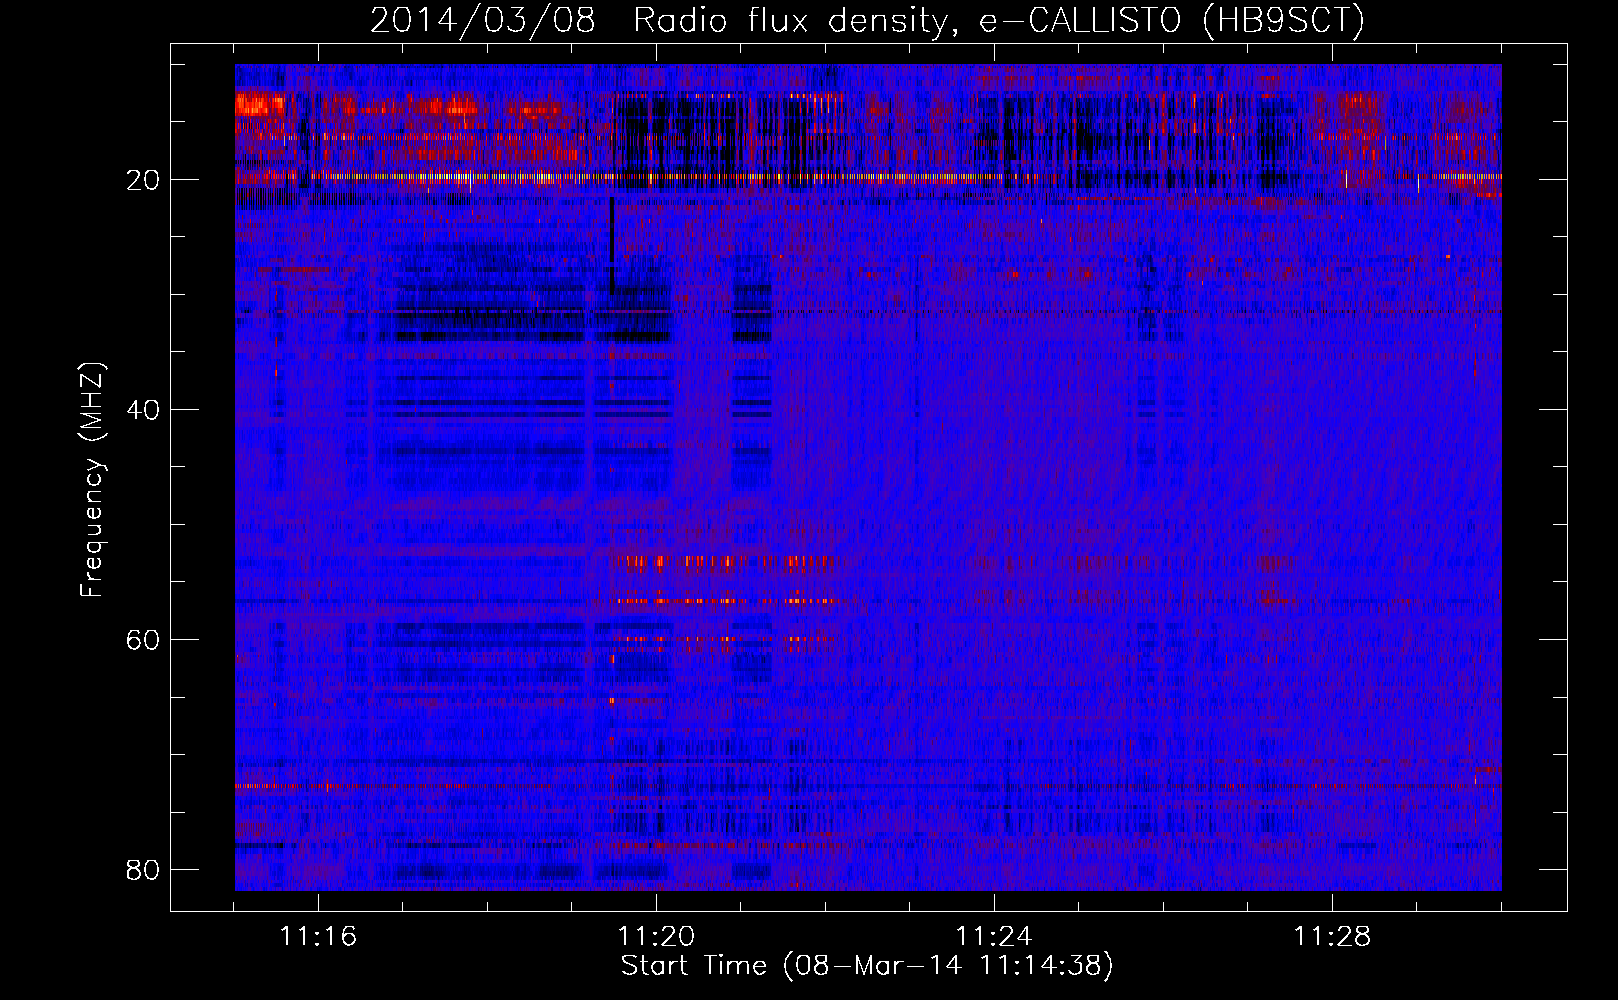Click the 11:16 time tick label
This screenshot has height=1000, width=1618.
pyautogui.click(x=318, y=937)
